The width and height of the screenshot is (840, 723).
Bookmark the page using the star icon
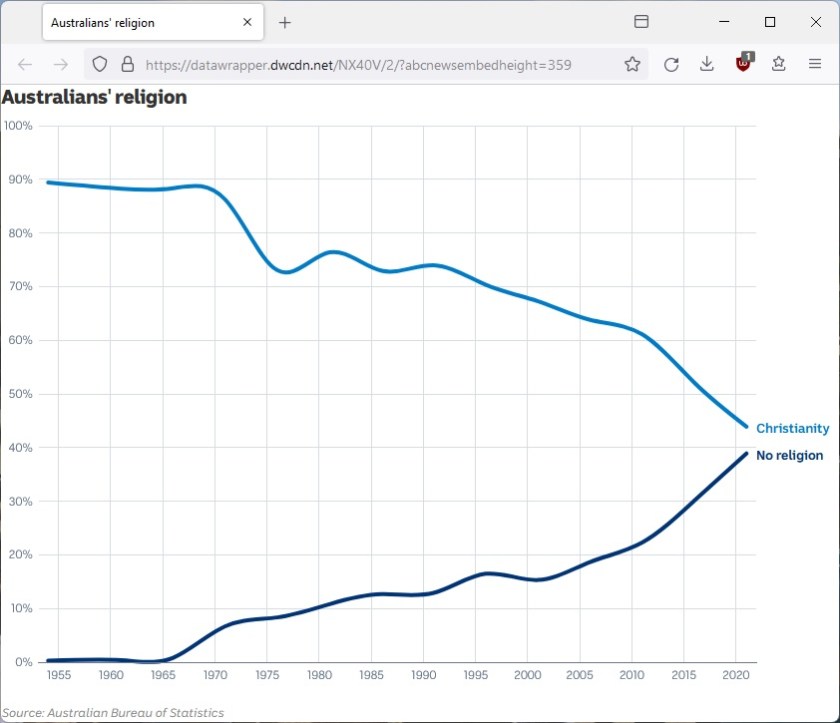click(632, 64)
